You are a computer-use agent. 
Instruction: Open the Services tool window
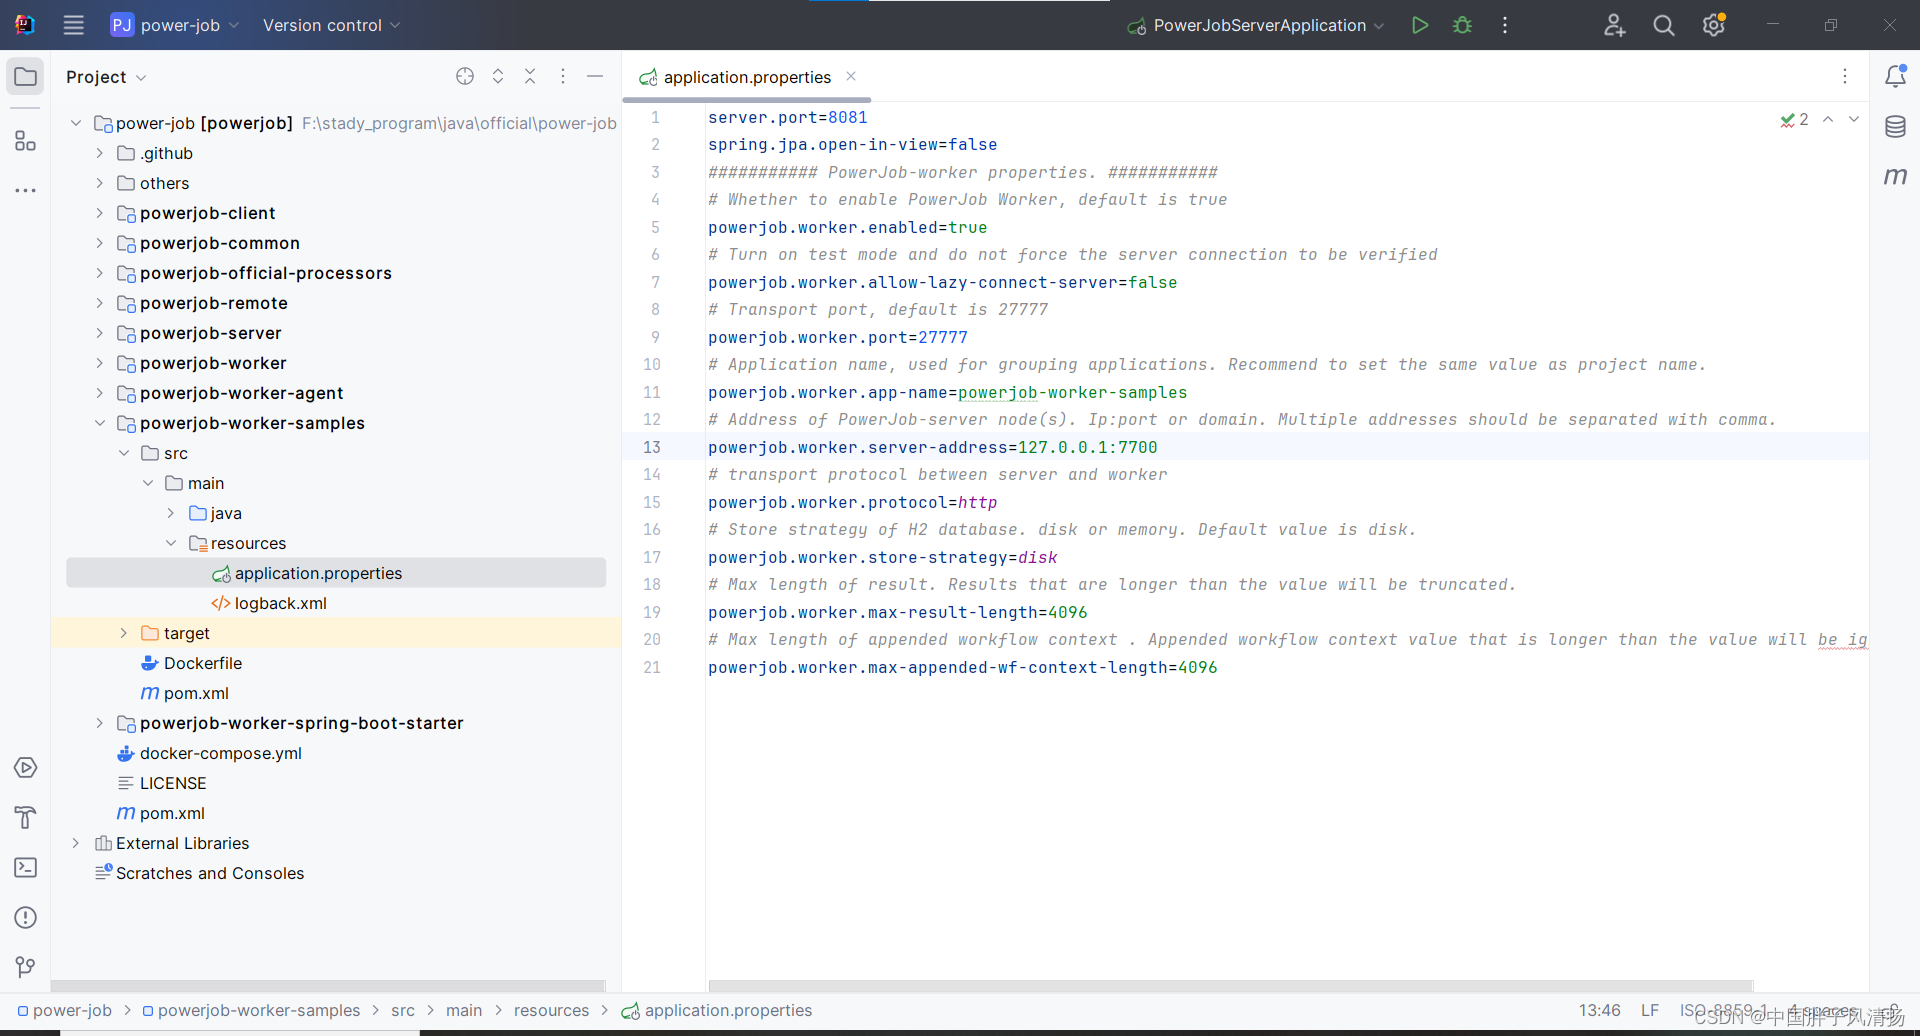[x=26, y=768]
